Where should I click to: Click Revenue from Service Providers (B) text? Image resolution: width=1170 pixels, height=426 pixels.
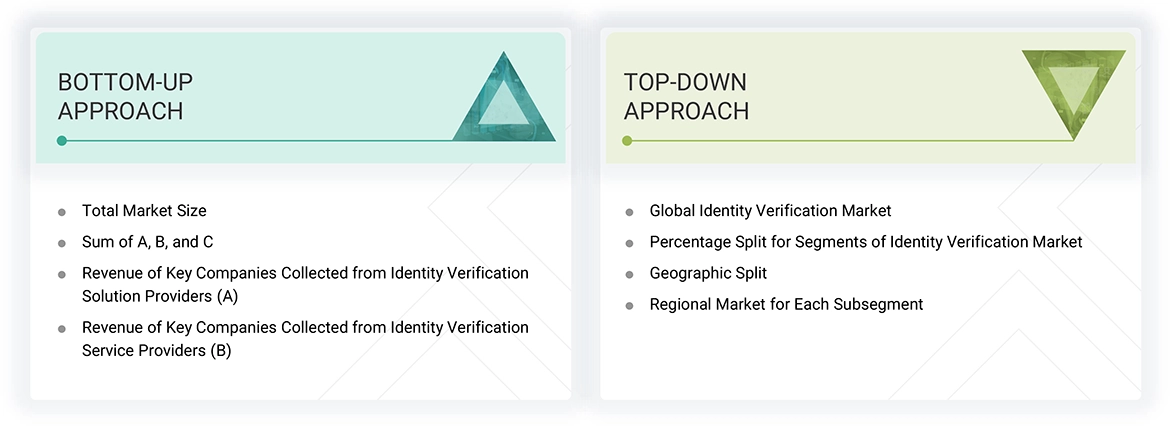point(305,339)
